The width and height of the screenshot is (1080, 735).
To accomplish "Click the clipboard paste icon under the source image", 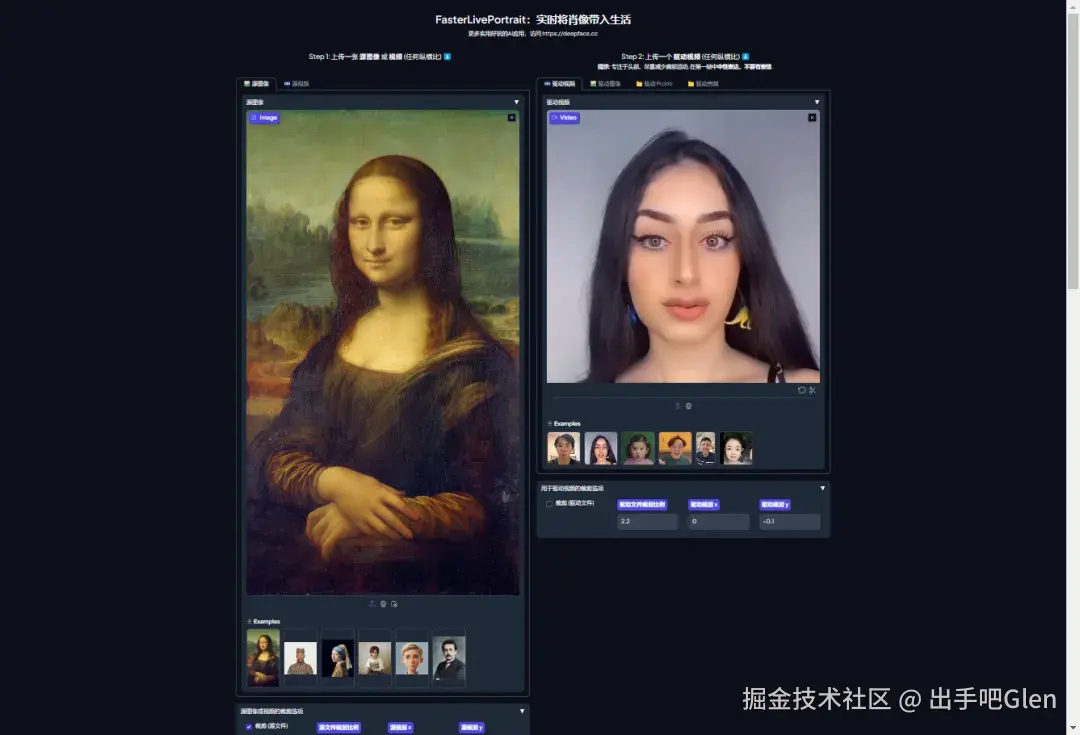I will (x=394, y=604).
